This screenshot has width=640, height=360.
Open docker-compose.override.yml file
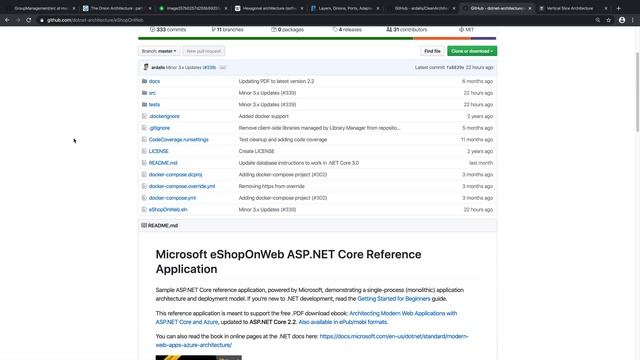coord(182,186)
